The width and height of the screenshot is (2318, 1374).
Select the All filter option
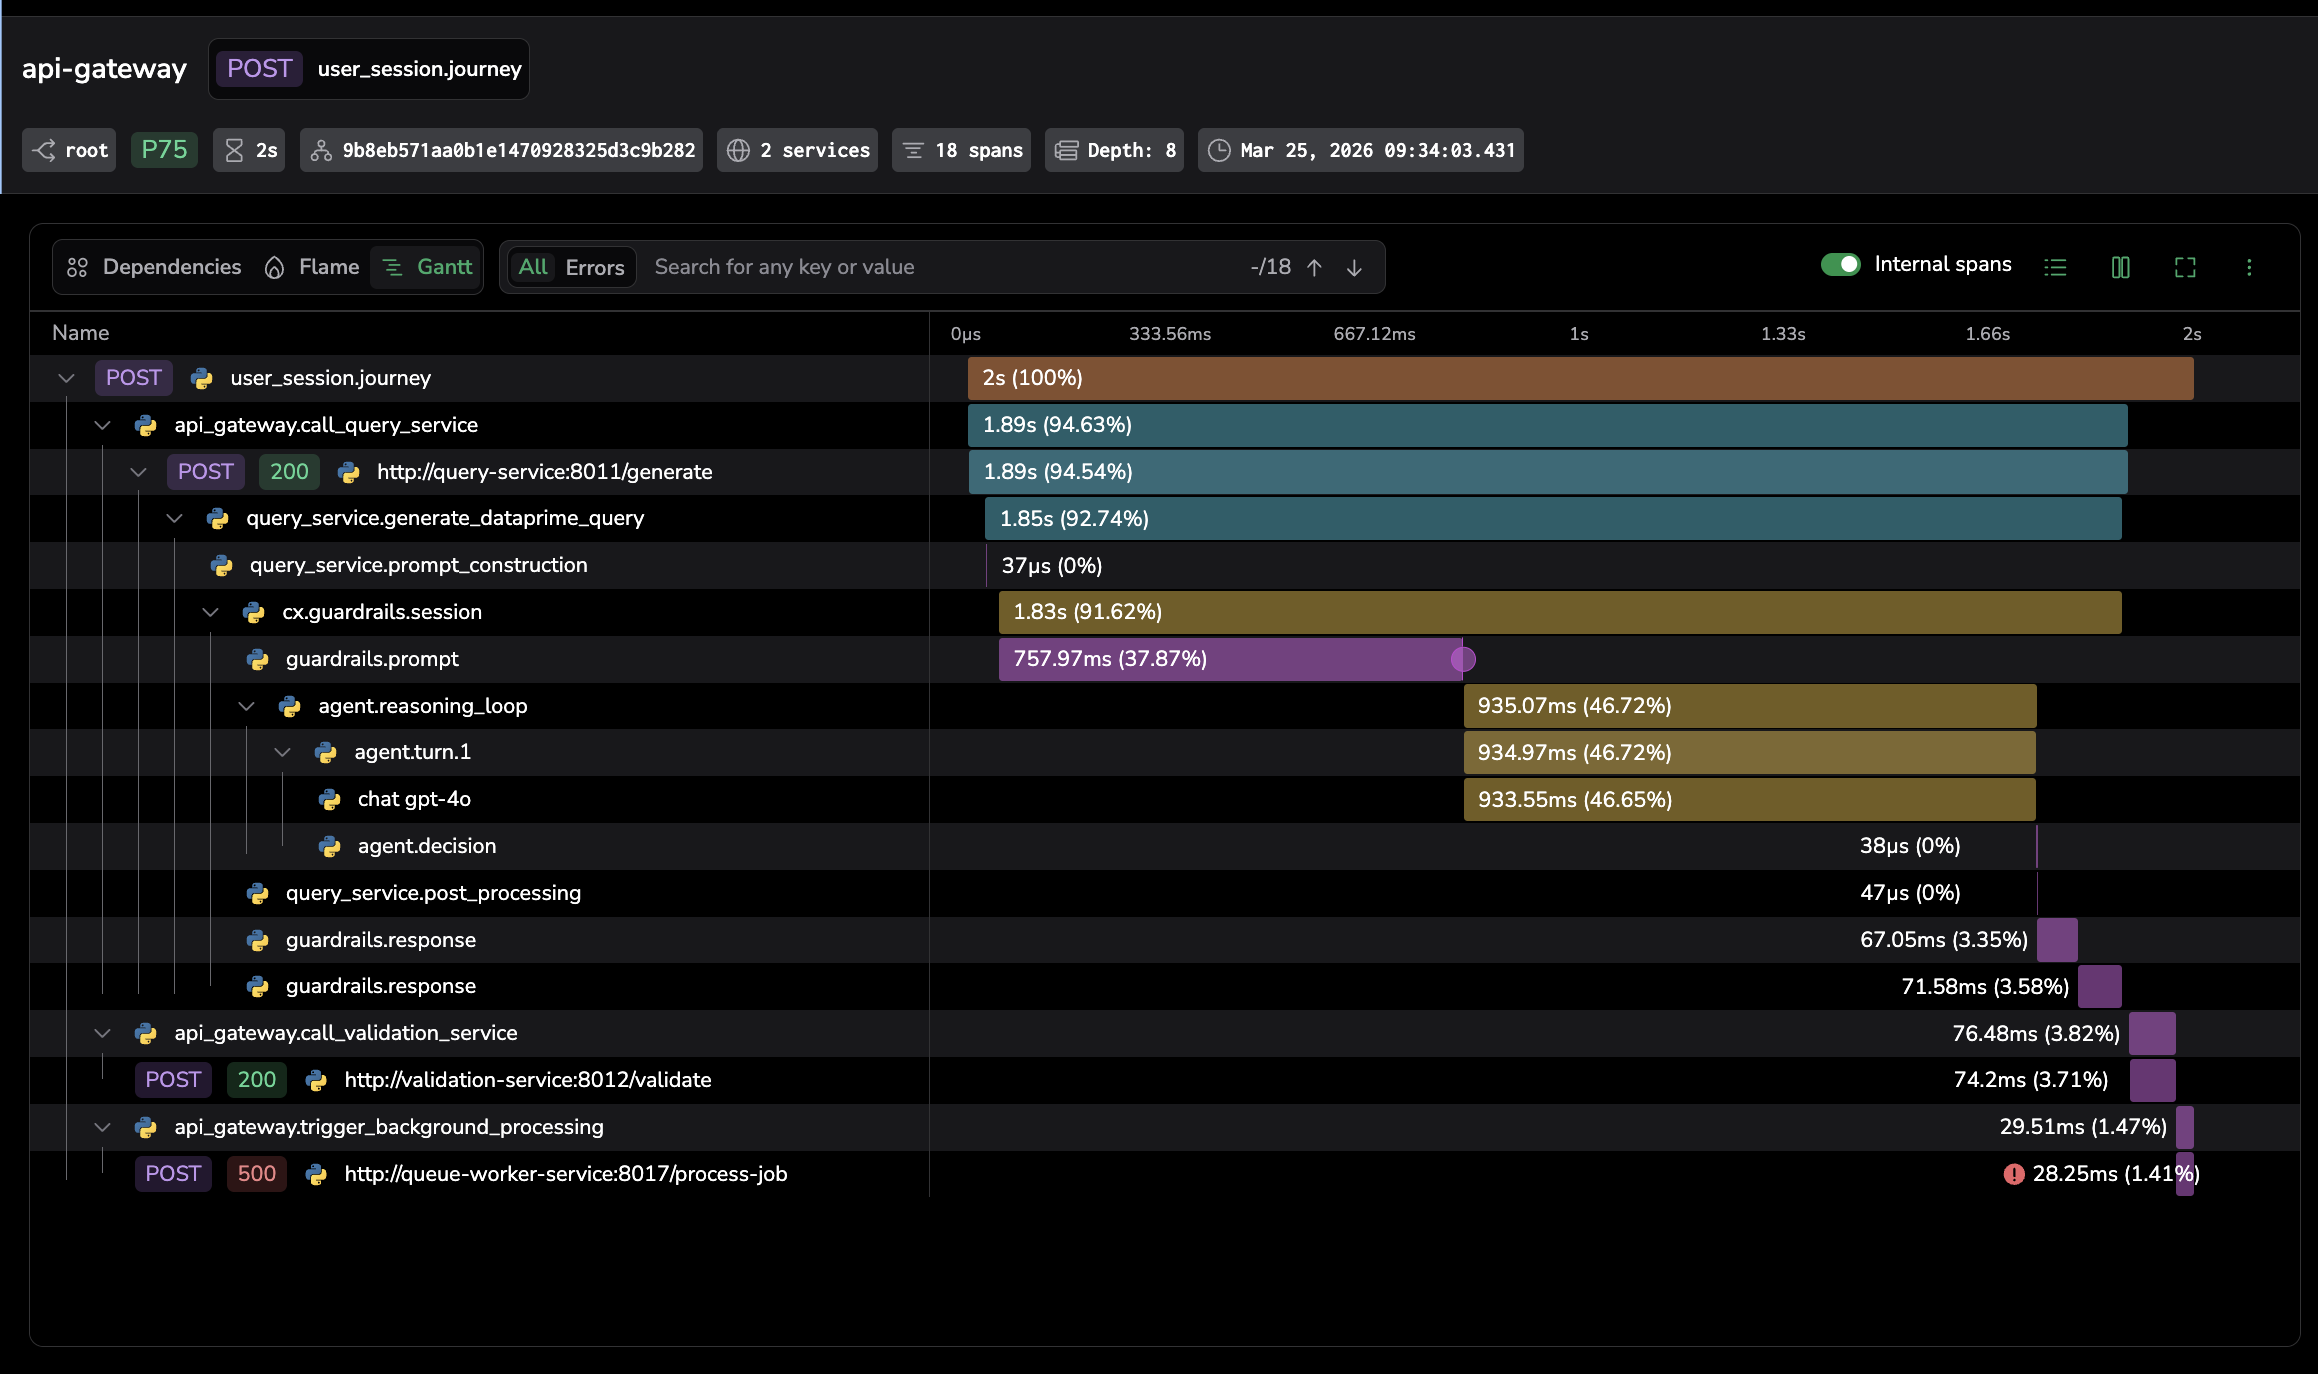[x=533, y=267]
